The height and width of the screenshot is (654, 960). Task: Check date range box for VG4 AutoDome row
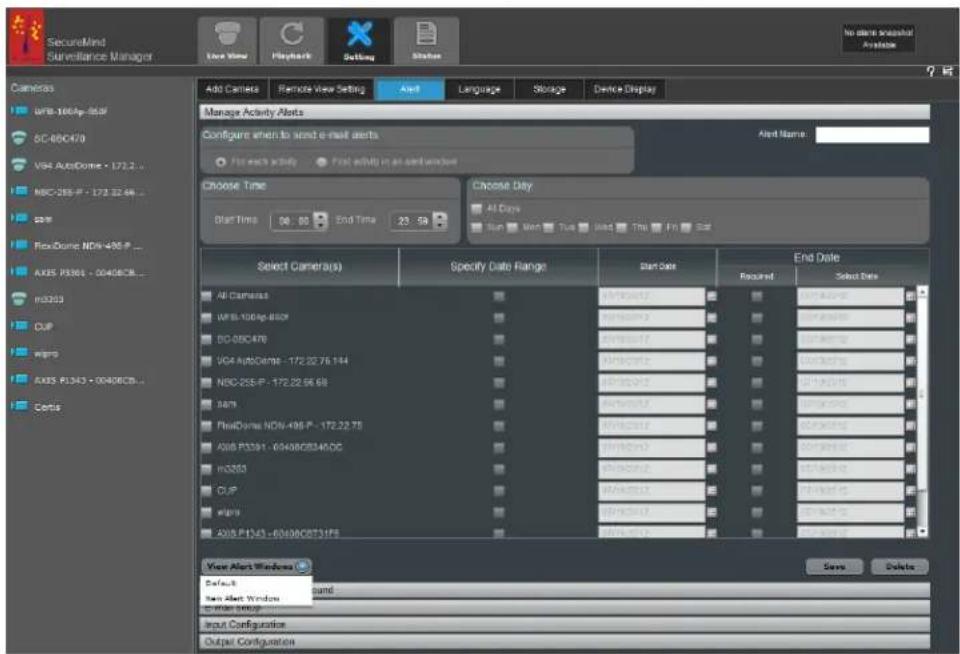(499, 361)
